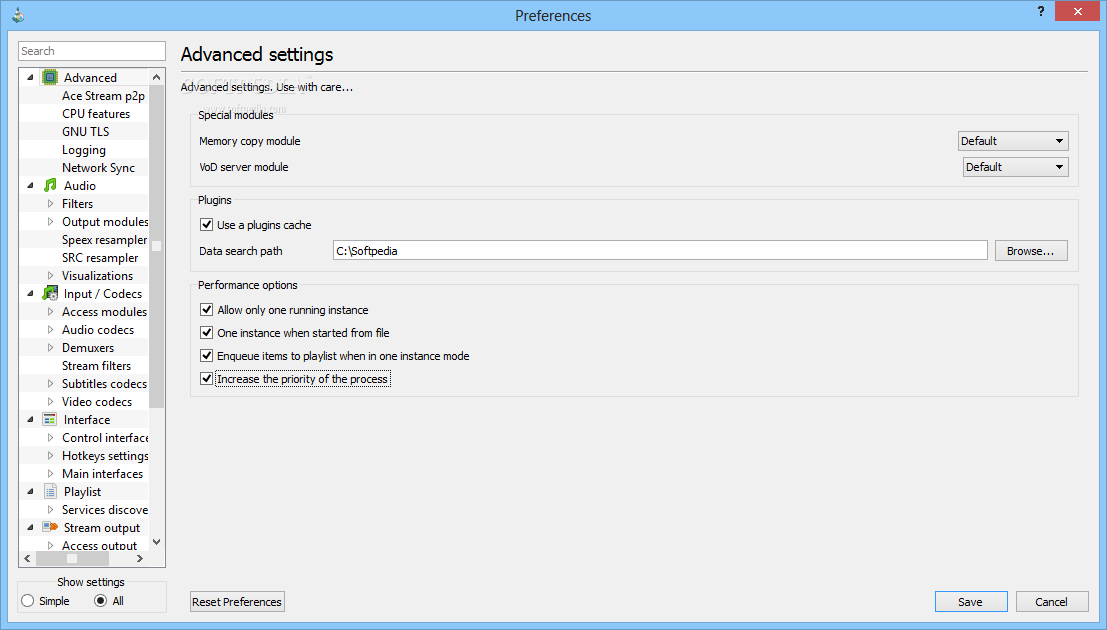The height and width of the screenshot is (630, 1107).
Task: Select Main interfaces tree item
Action: pyautogui.click(x=102, y=474)
